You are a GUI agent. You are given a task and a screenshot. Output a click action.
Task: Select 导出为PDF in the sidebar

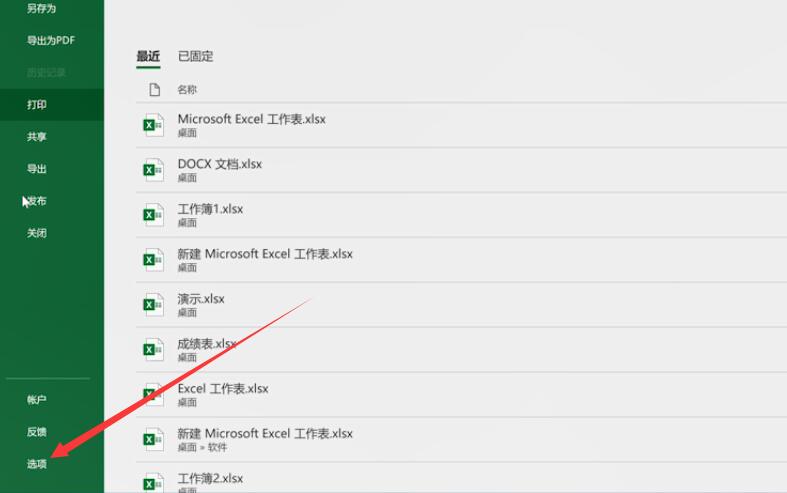[52, 40]
